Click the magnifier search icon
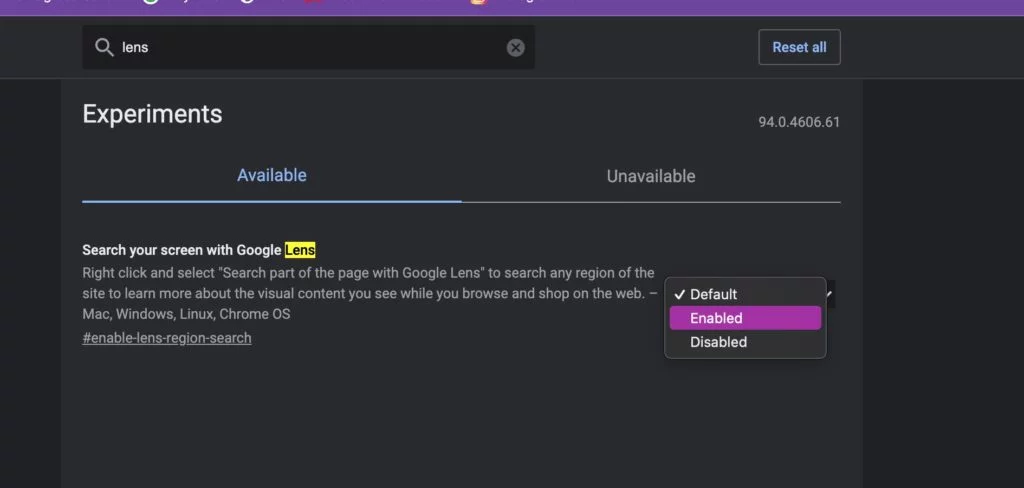Viewport: 1024px width, 488px height. tap(104, 47)
